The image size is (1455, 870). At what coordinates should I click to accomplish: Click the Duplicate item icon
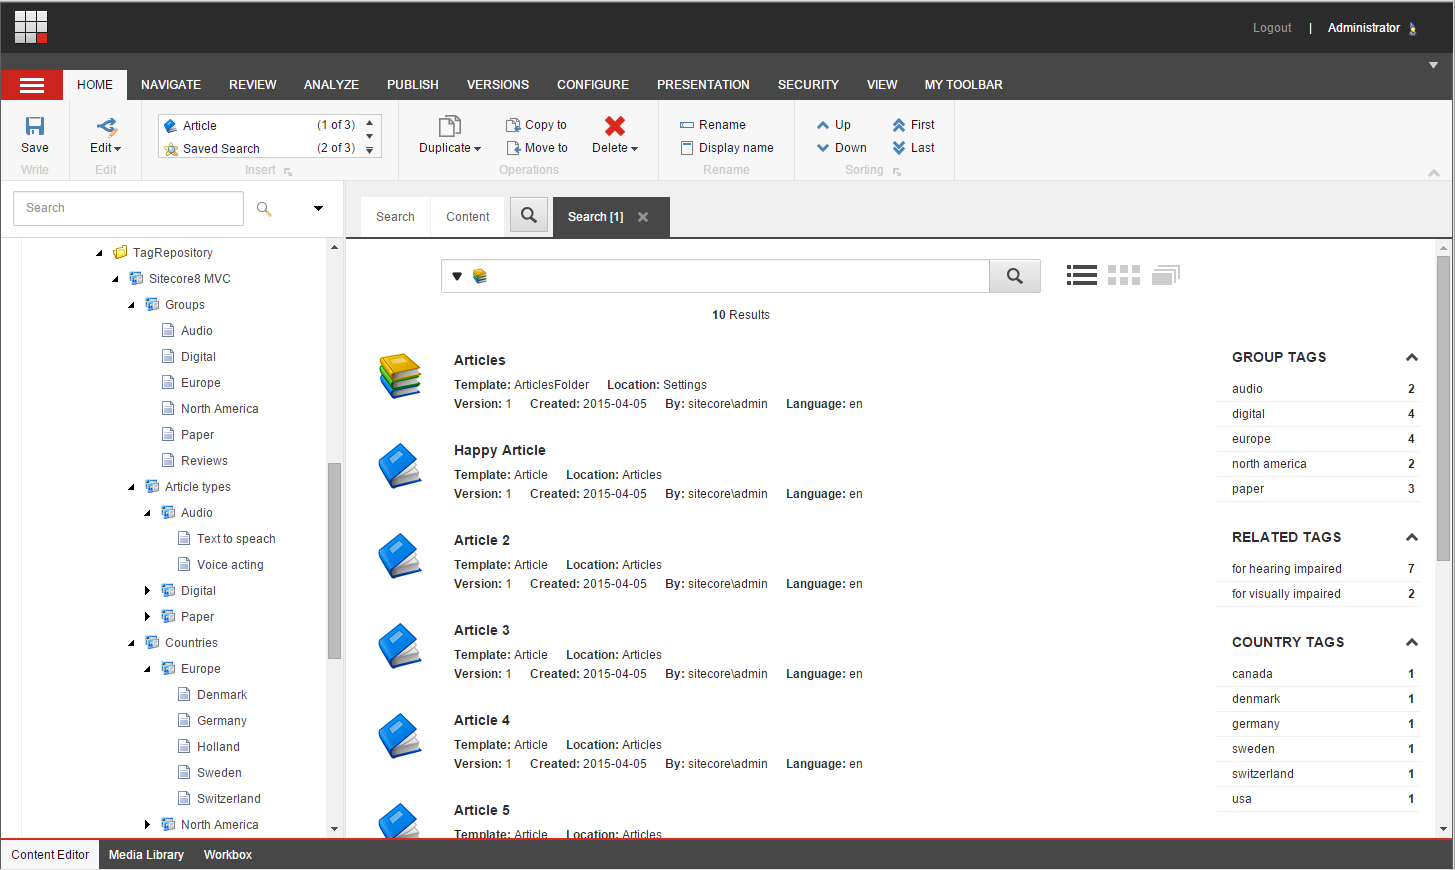450,126
